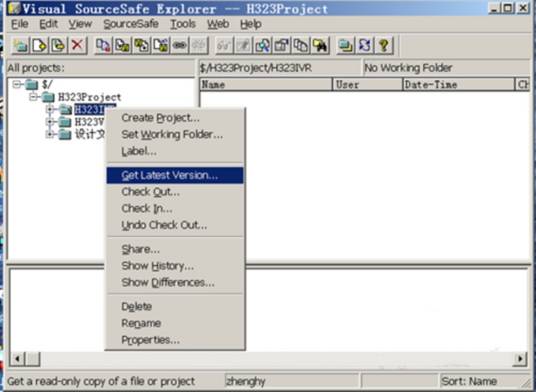The height and width of the screenshot is (392, 536).
Task: Open the SourceSafe menu in menu bar
Action: pyautogui.click(x=131, y=24)
